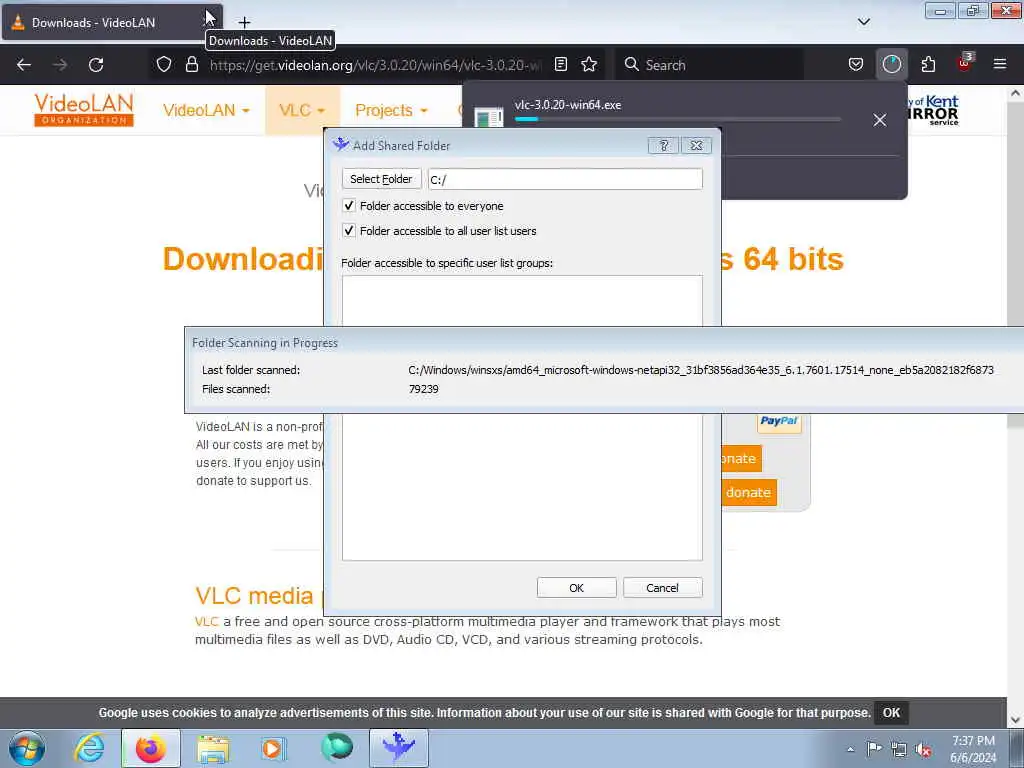1024x768 pixels.
Task: Click the downloads progress icon in toolbar
Action: click(891, 65)
